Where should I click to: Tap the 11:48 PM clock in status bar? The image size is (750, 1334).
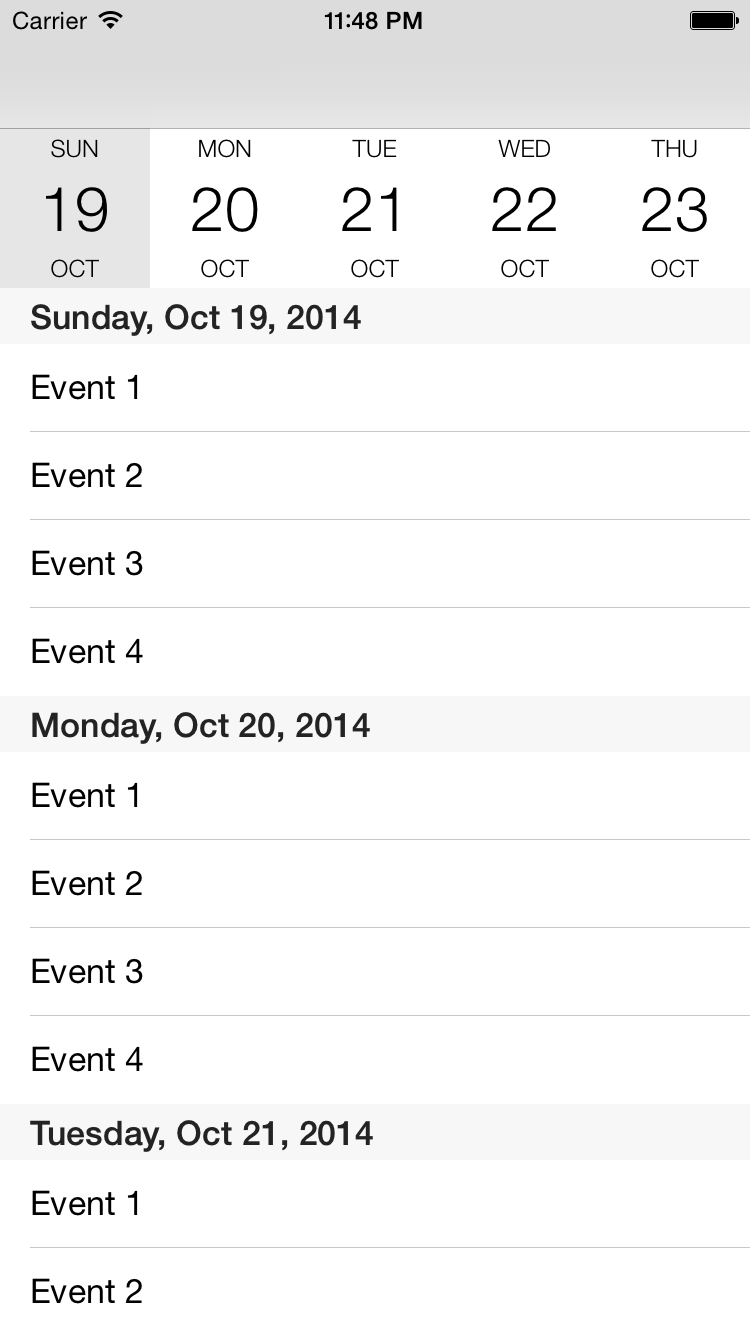[373, 20]
